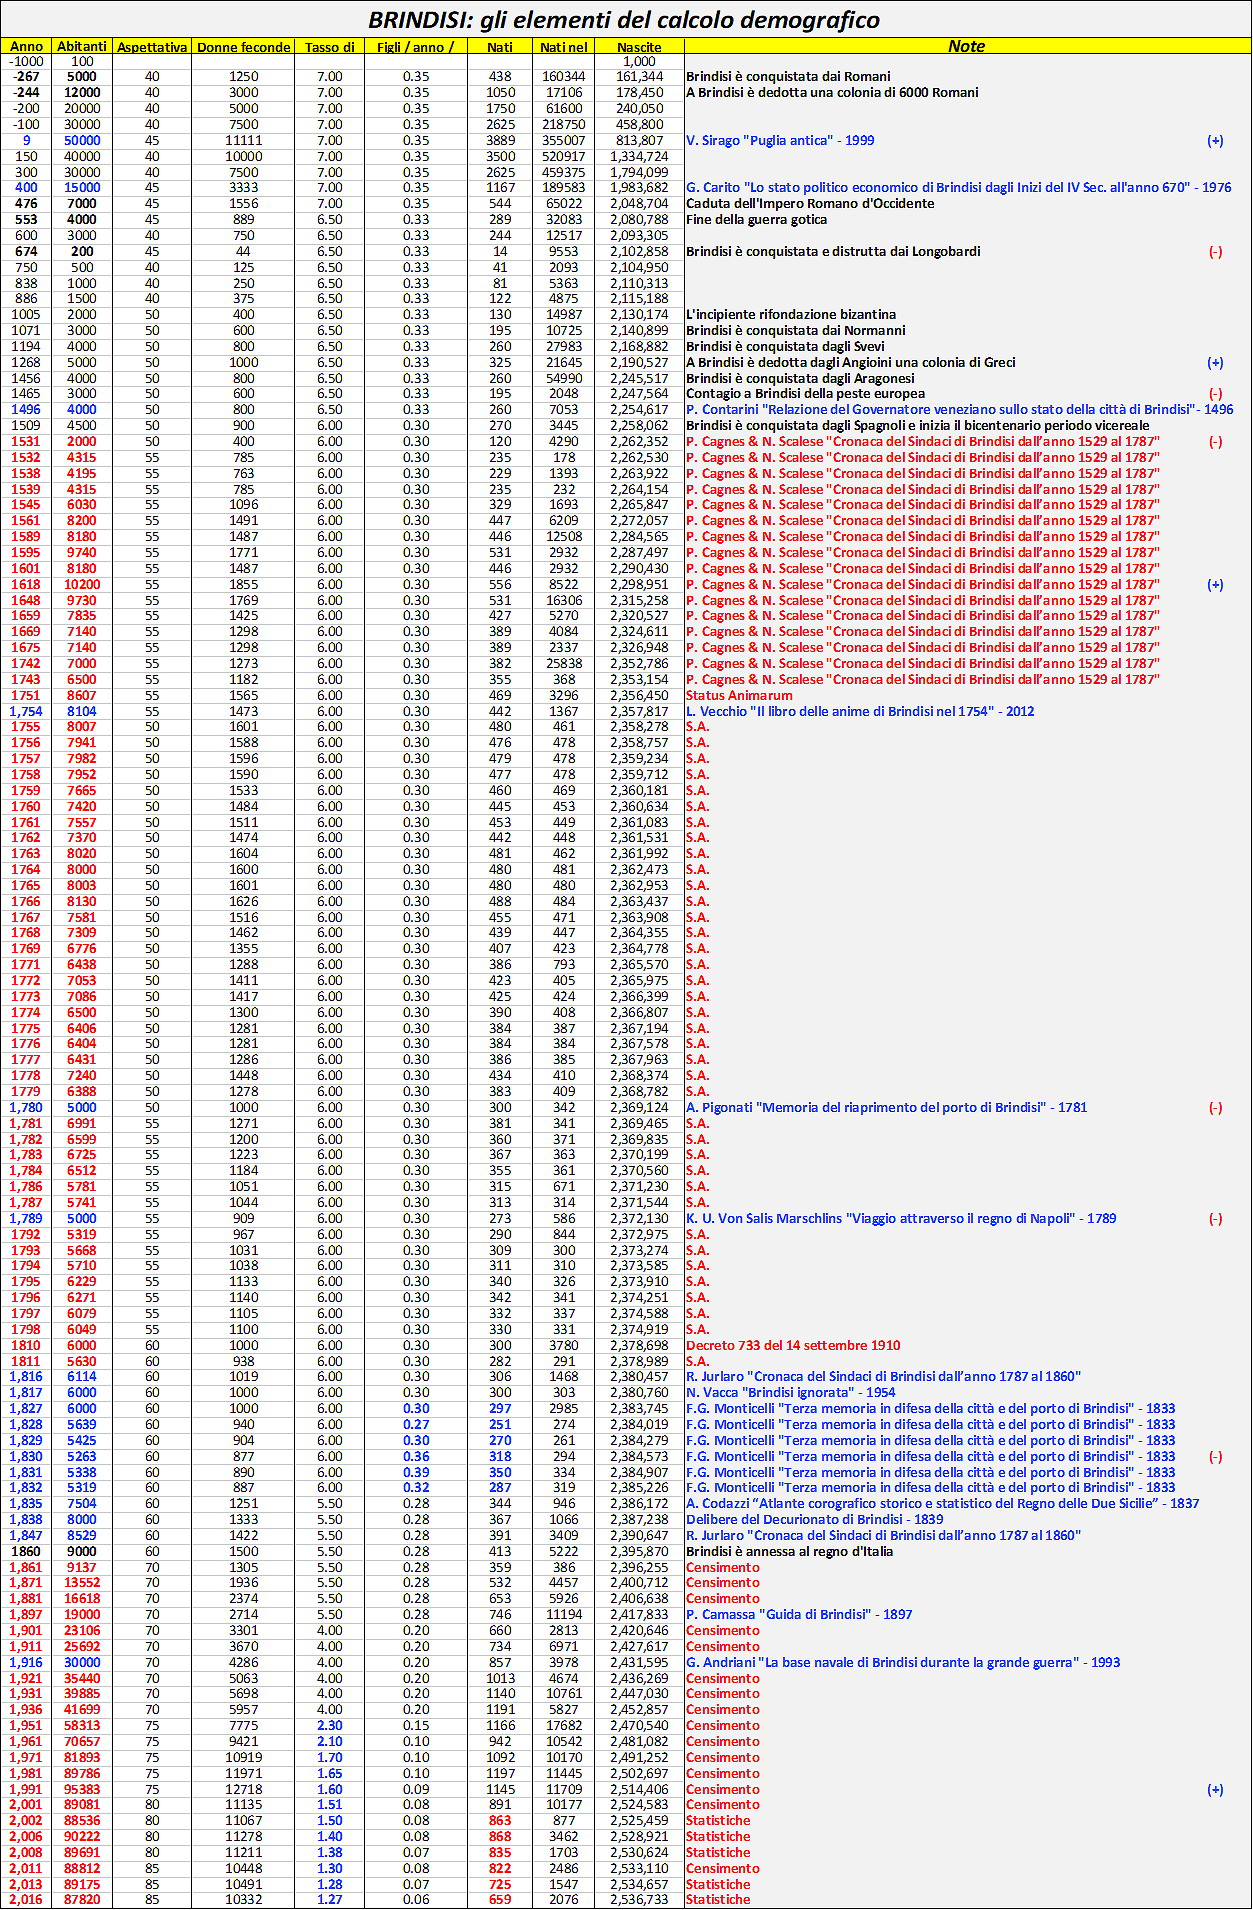Image resolution: width=1253 pixels, height=1910 pixels.
Task: Click the A. Pigonati 'Memoria del riaprimento' note
Action: (x=886, y=1107)
